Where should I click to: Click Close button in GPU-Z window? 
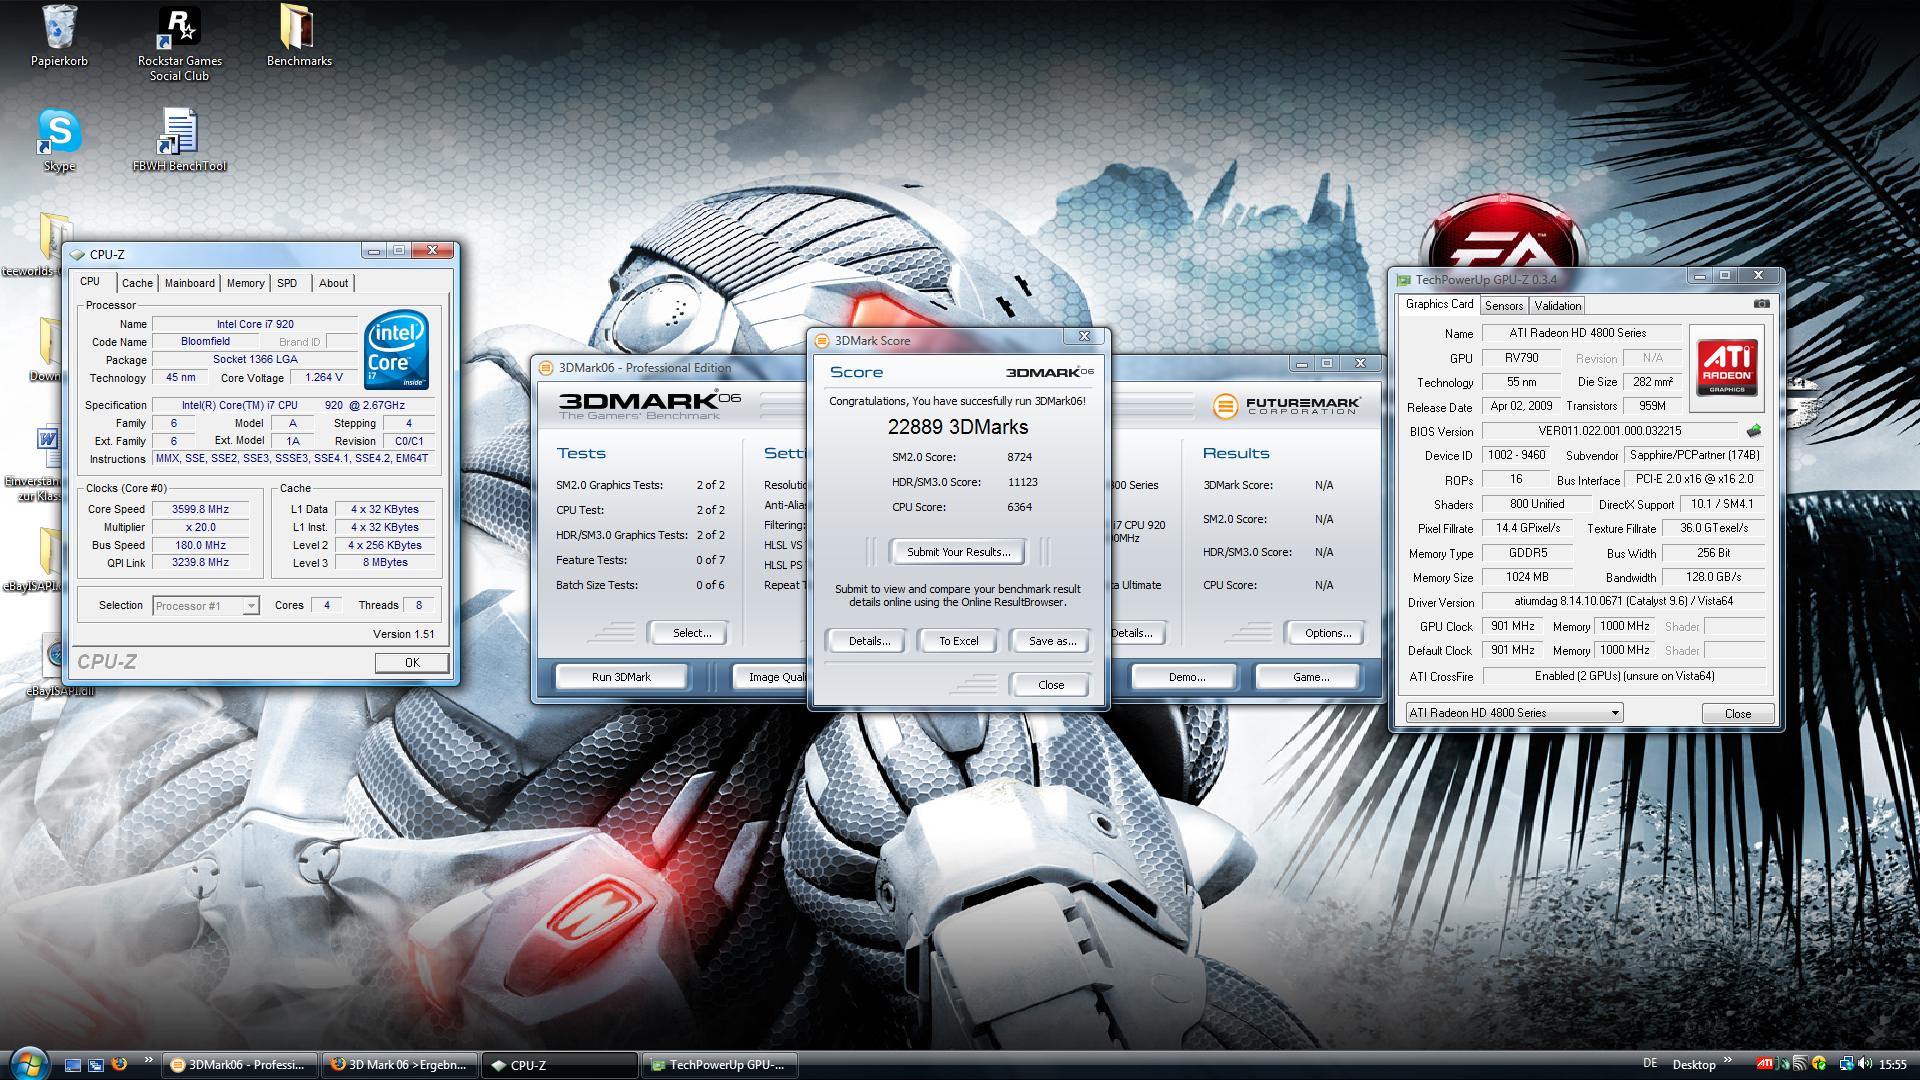tap(1738, 714)
